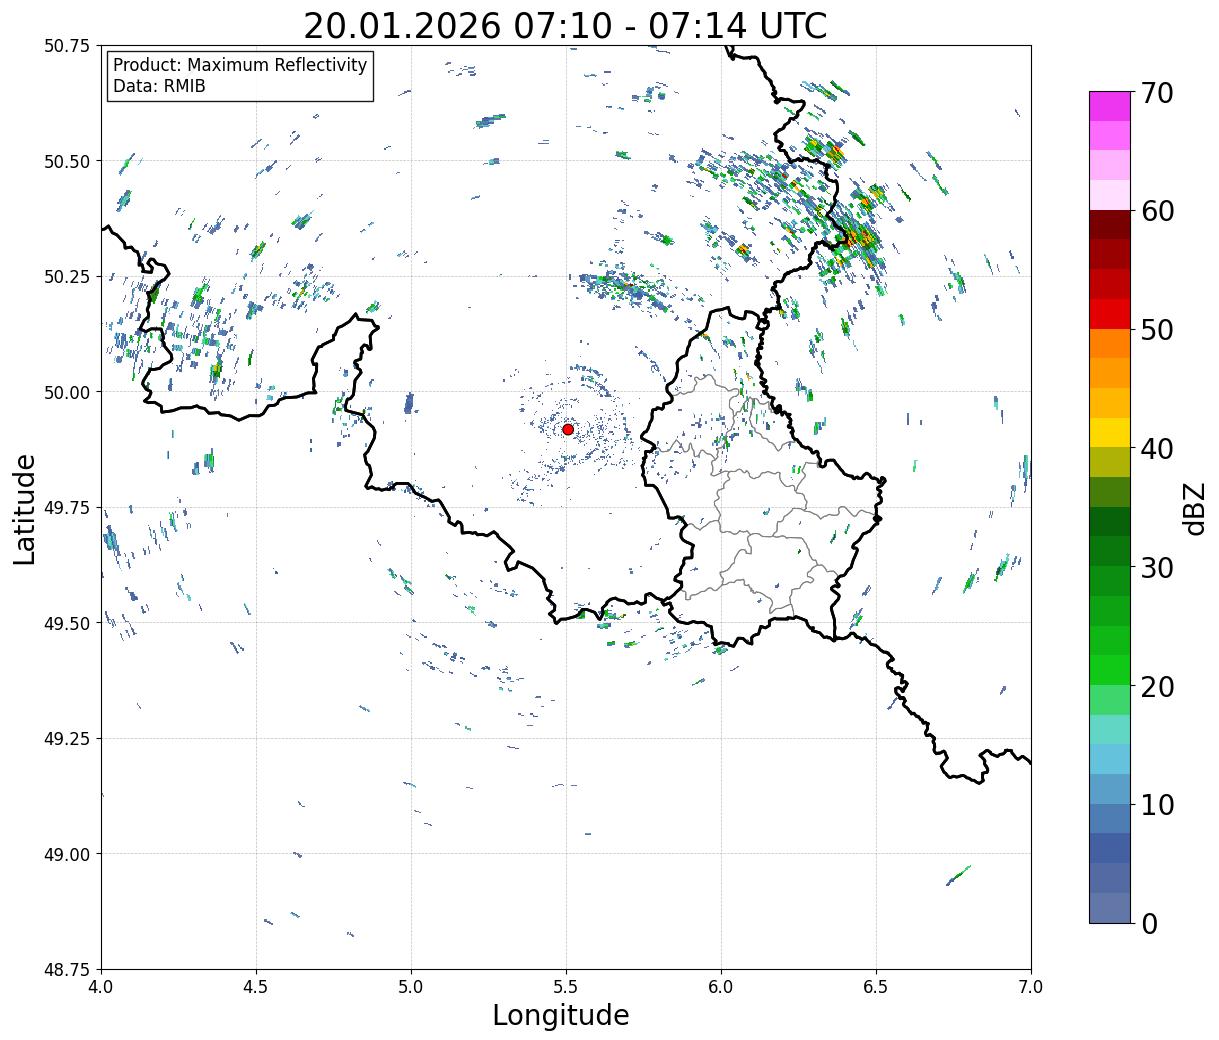The image size is (1219, 1040).
Task: Click the longitude tick label 5.5
Action: [566, 987]
